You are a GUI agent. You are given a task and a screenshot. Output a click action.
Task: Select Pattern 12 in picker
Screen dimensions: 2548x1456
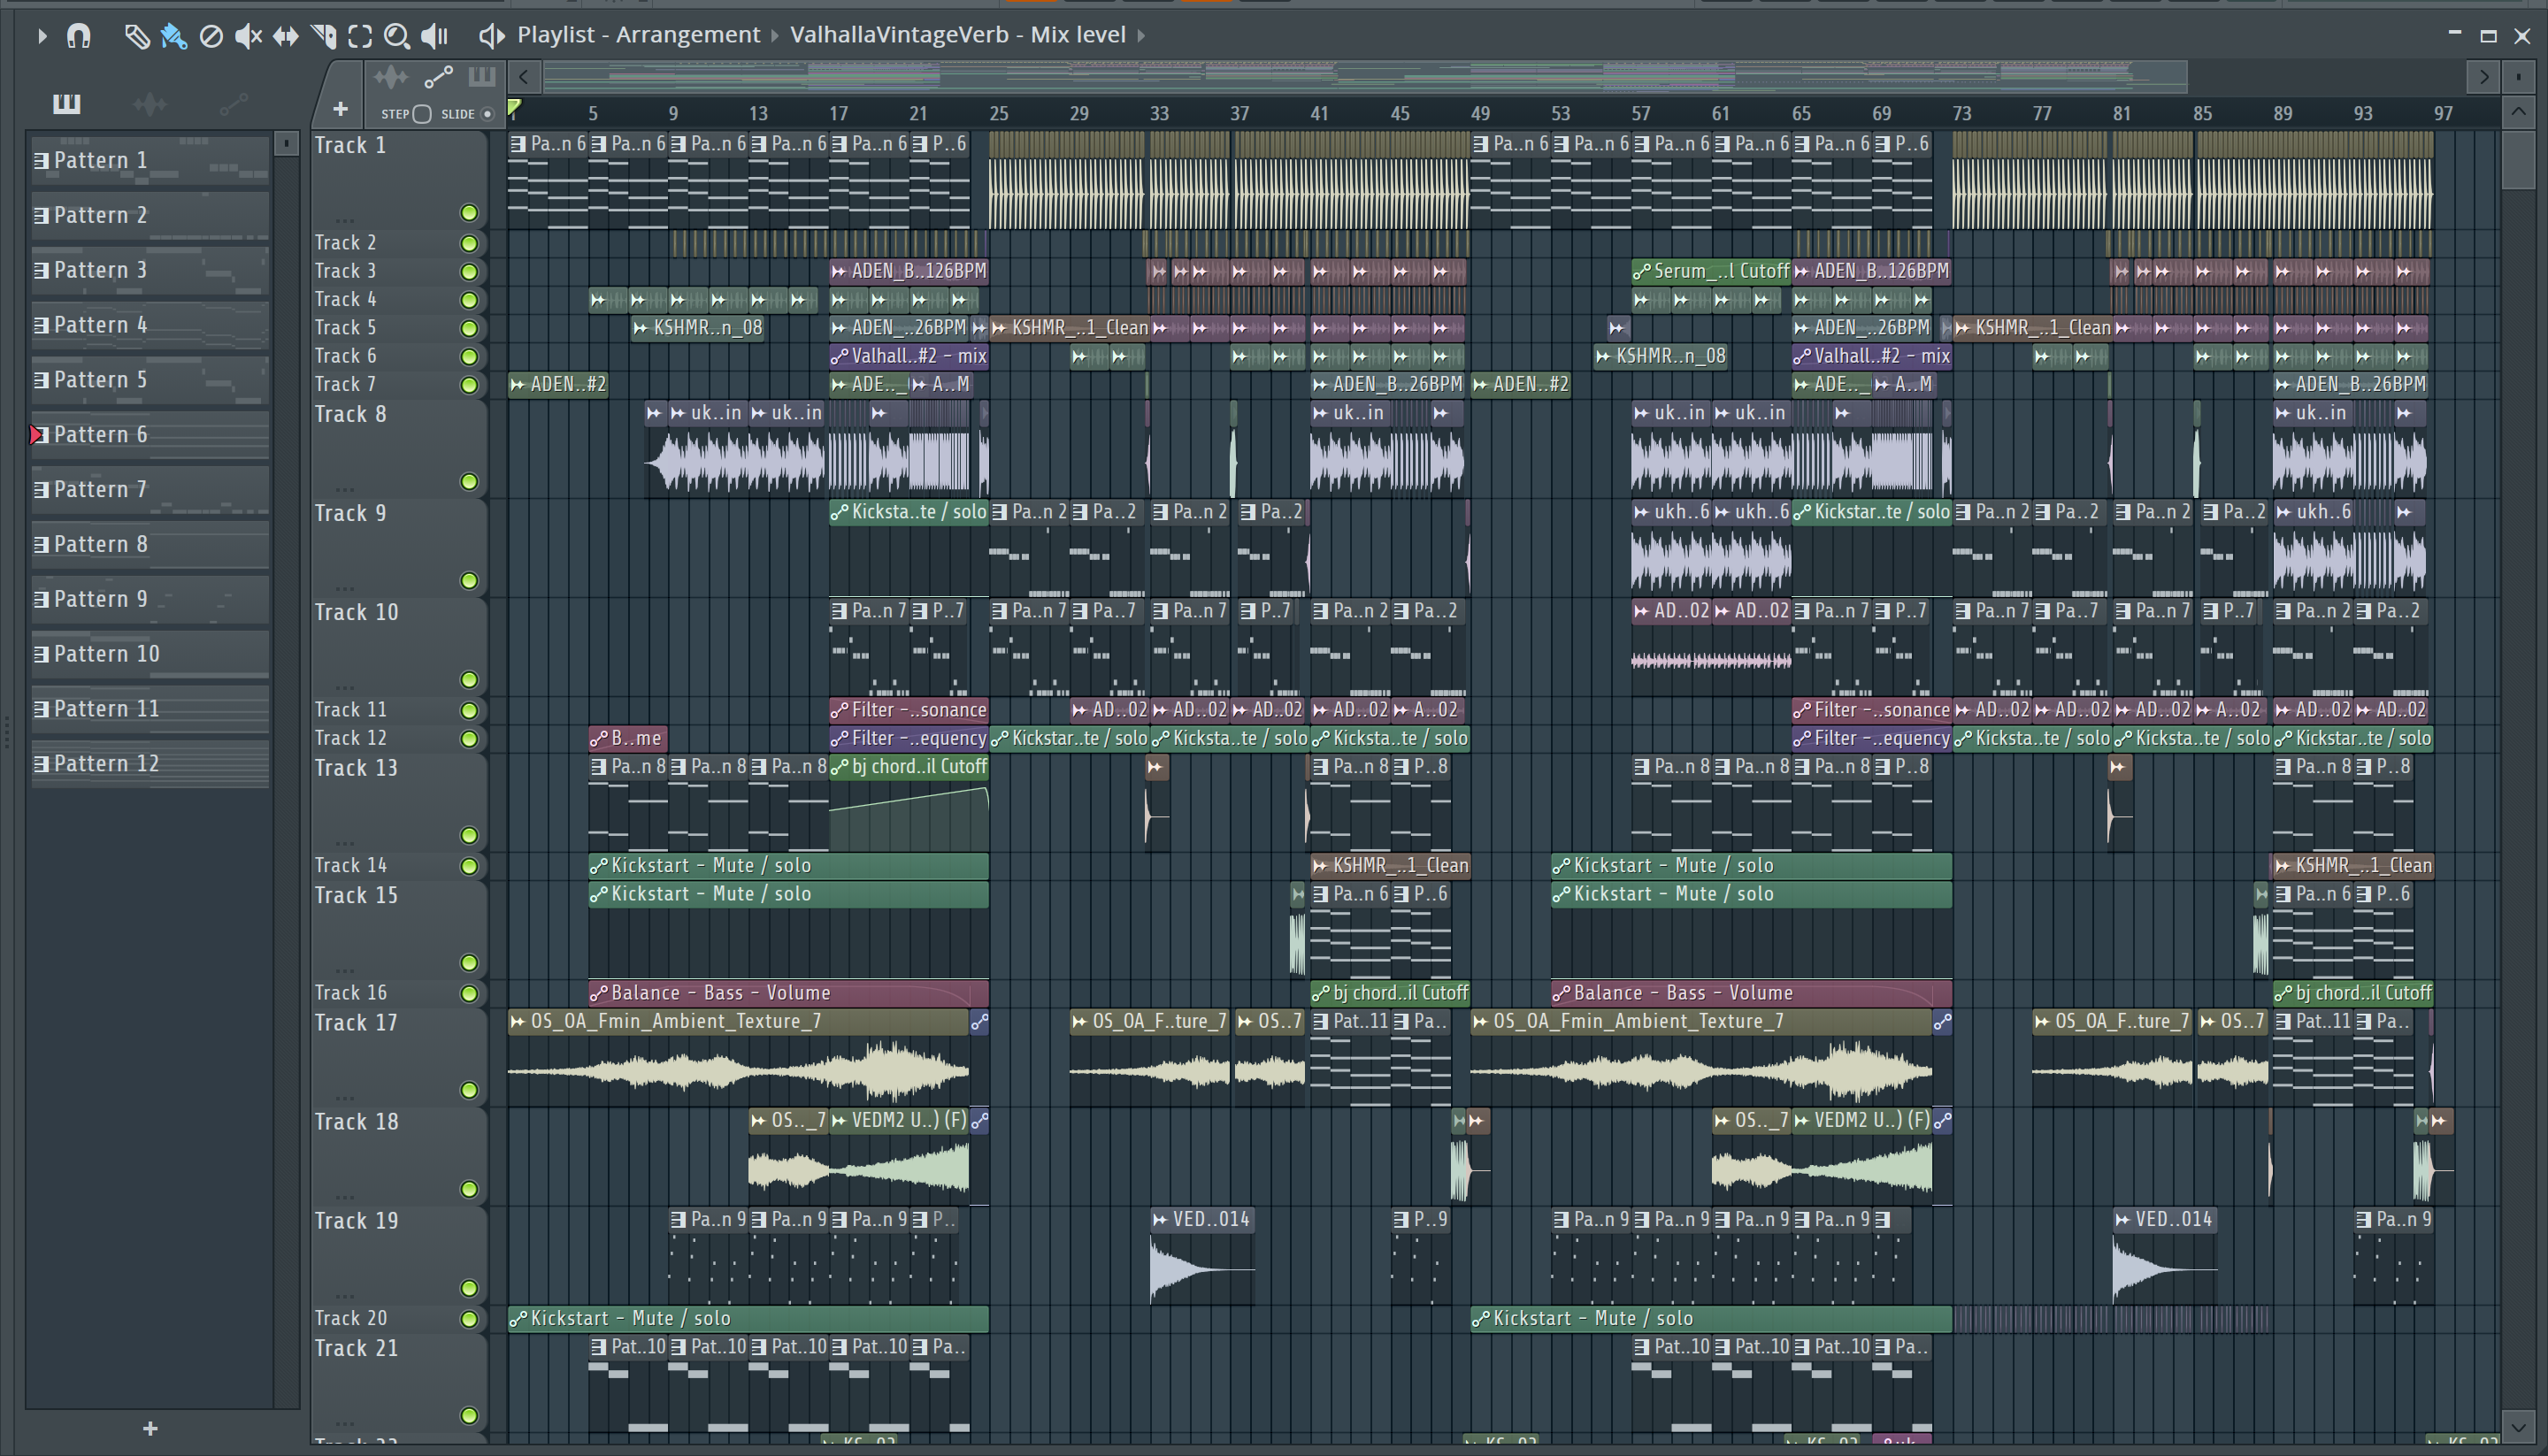coord(150,764)
